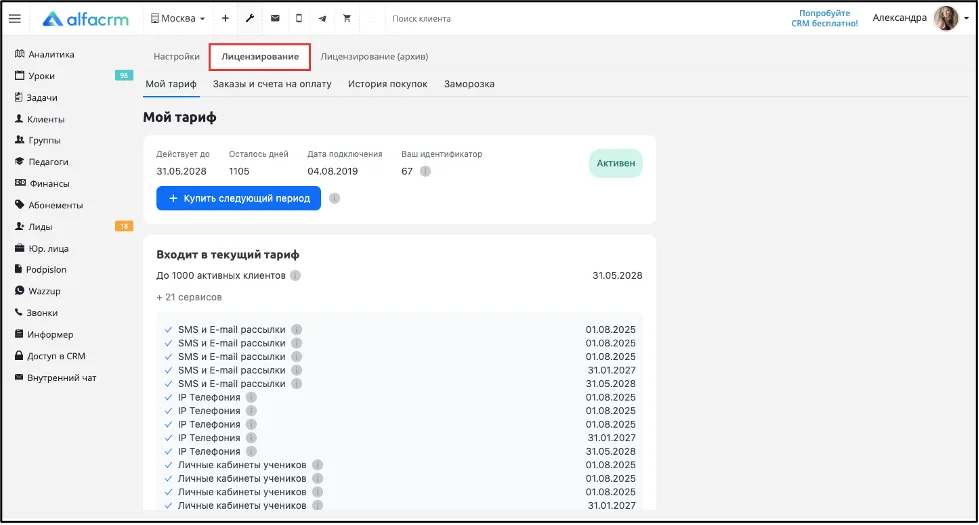
Task: Switch to the Настройки tab
Action: coord(177,56)
